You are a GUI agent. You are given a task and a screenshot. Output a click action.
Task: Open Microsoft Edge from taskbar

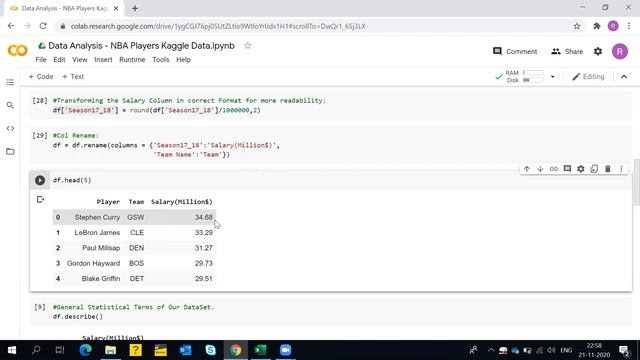[x=85, y=350]
